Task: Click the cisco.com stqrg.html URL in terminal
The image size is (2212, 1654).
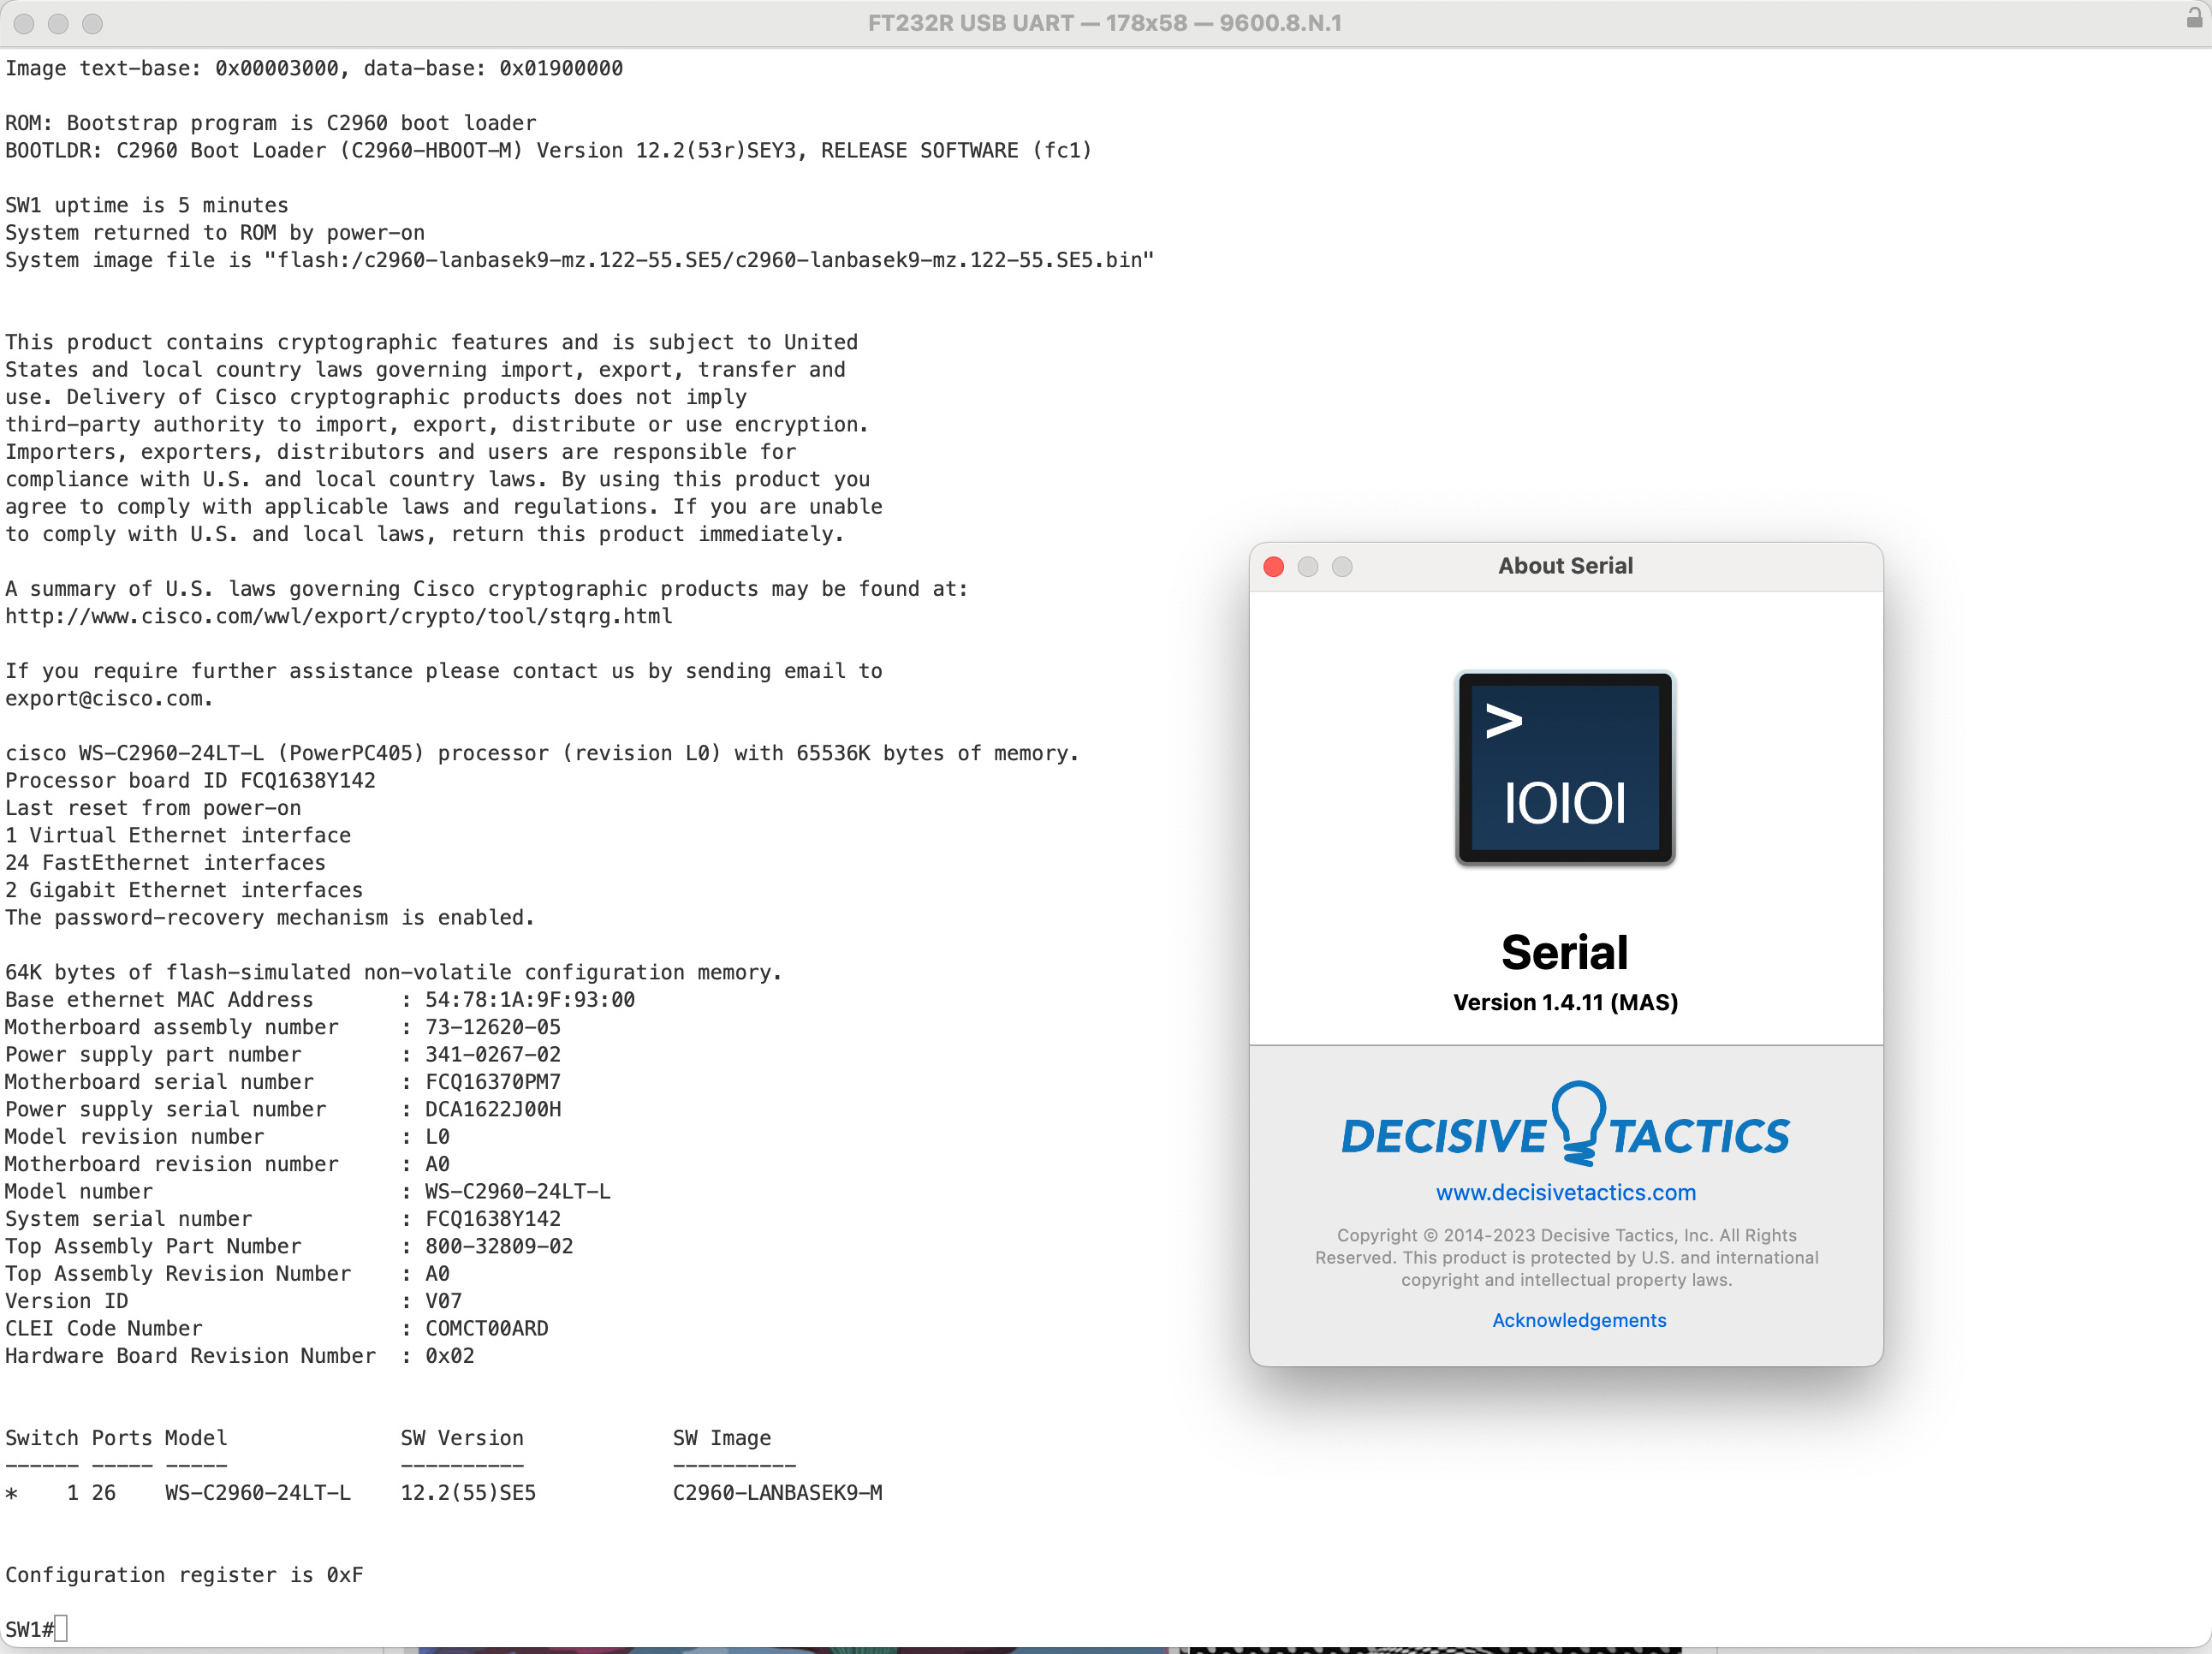Action: tap(338, 616)
